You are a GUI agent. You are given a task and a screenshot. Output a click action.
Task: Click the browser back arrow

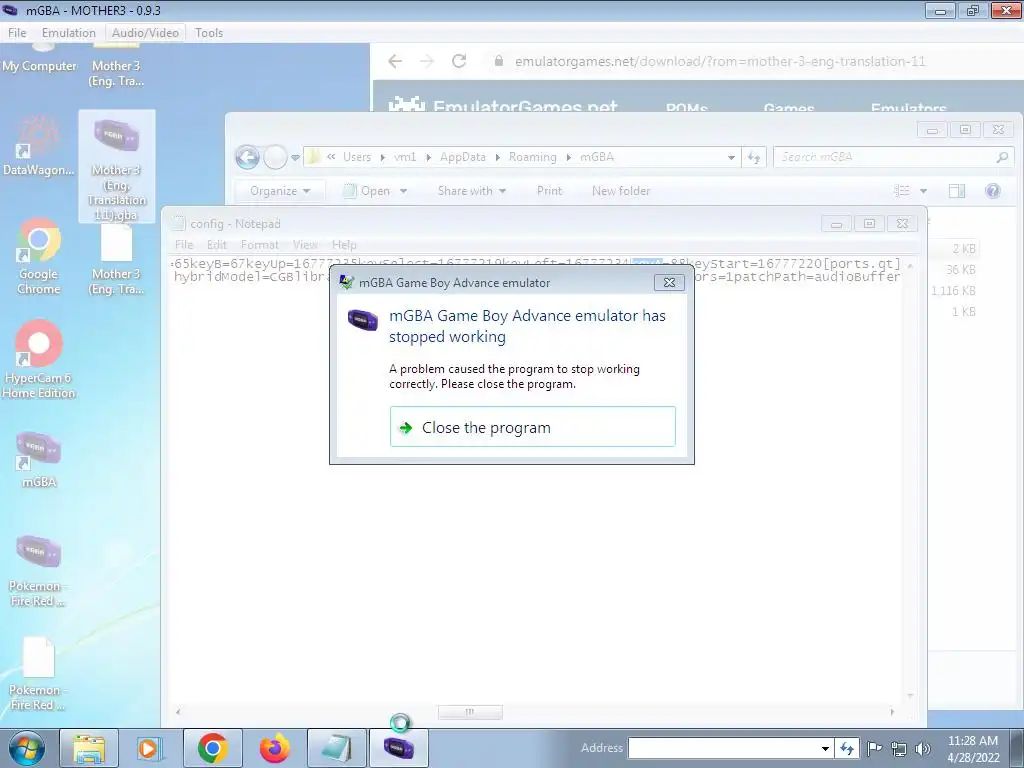click(x=395, y=61)
